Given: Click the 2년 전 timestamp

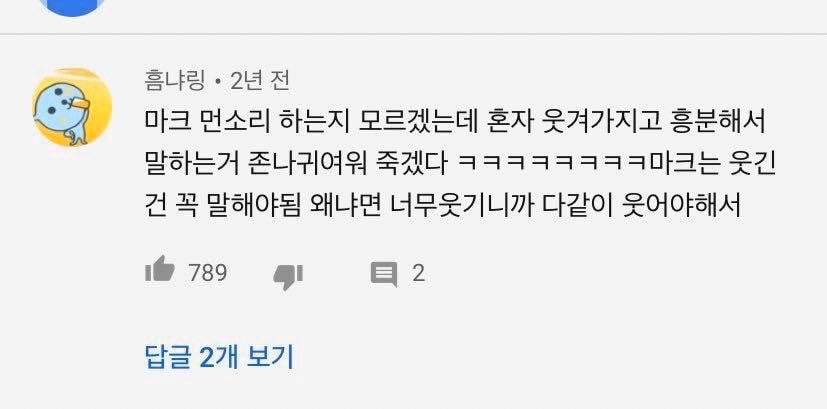Looking at the screenshot, I should 260,81.
